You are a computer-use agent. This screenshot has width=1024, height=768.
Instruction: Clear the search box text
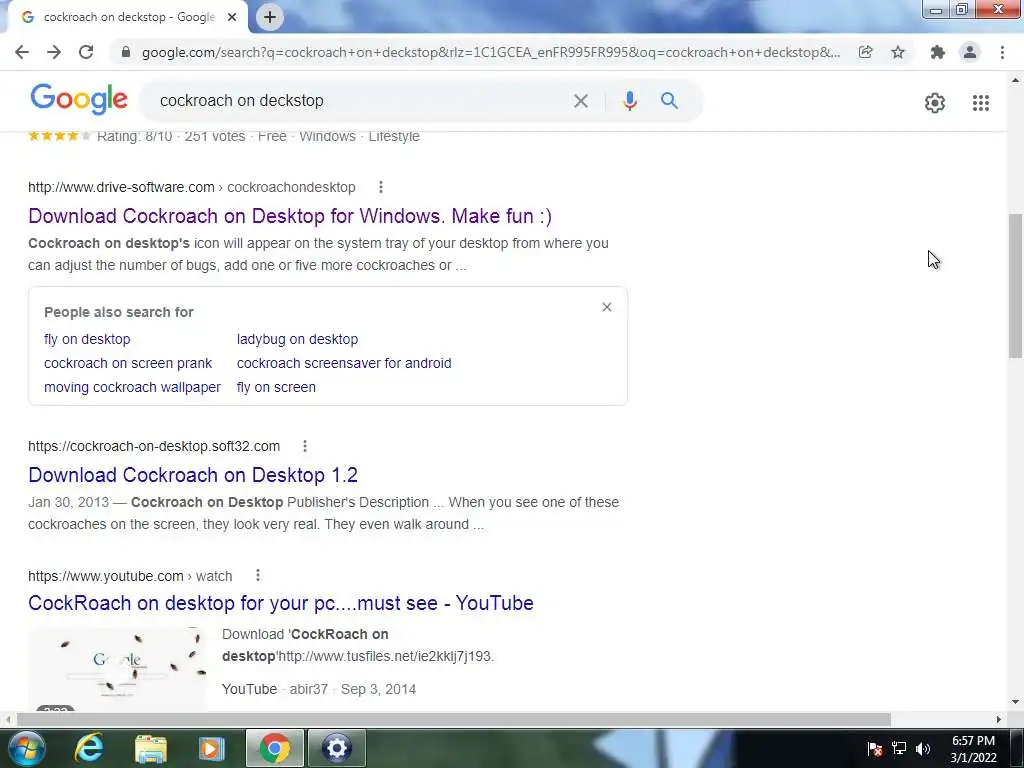click(581, 101)
